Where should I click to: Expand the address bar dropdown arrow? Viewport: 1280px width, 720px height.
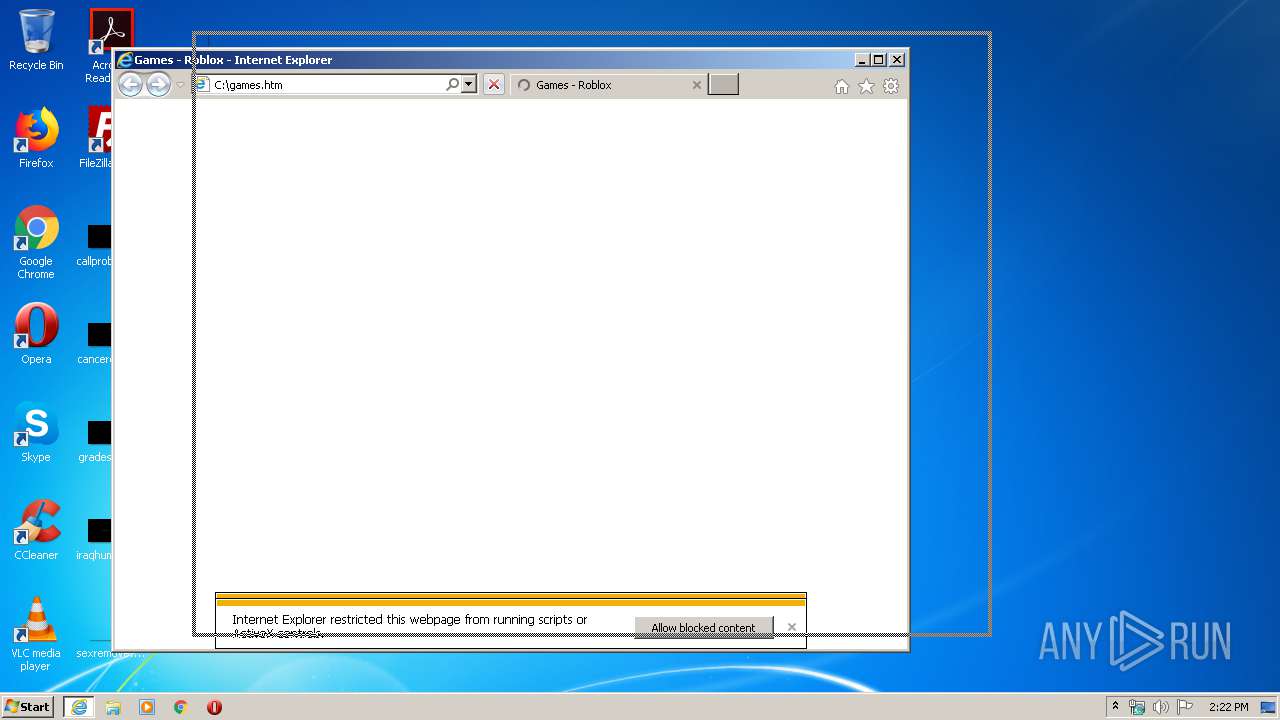[x=468, y=85]
